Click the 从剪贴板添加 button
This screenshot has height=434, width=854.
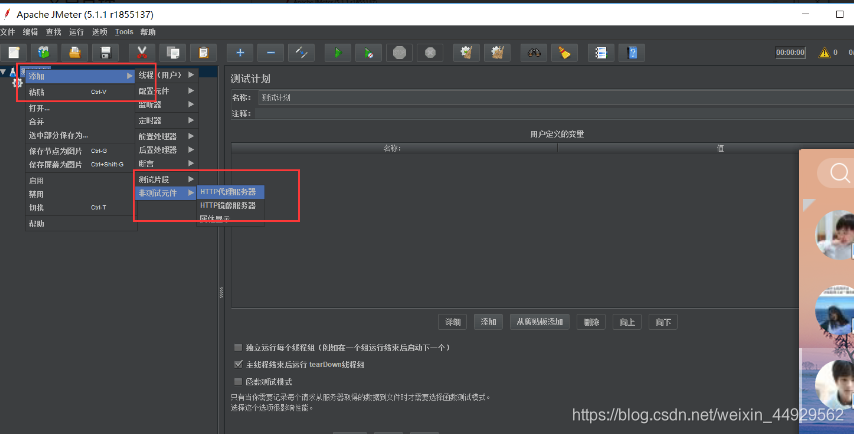(x=540, y=322)
